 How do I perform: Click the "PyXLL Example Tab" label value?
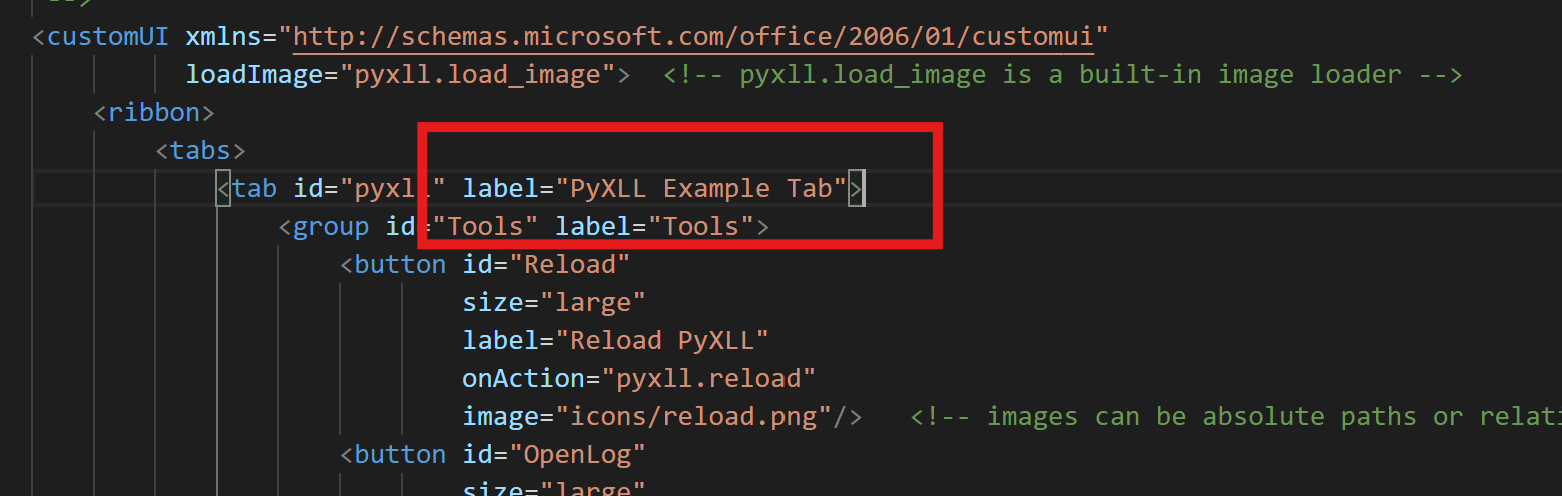coord(701,188)
